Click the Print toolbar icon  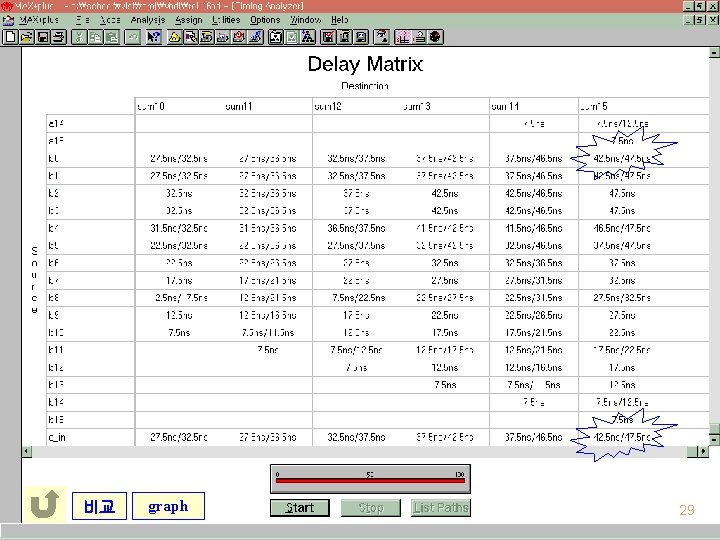point(59,37)
